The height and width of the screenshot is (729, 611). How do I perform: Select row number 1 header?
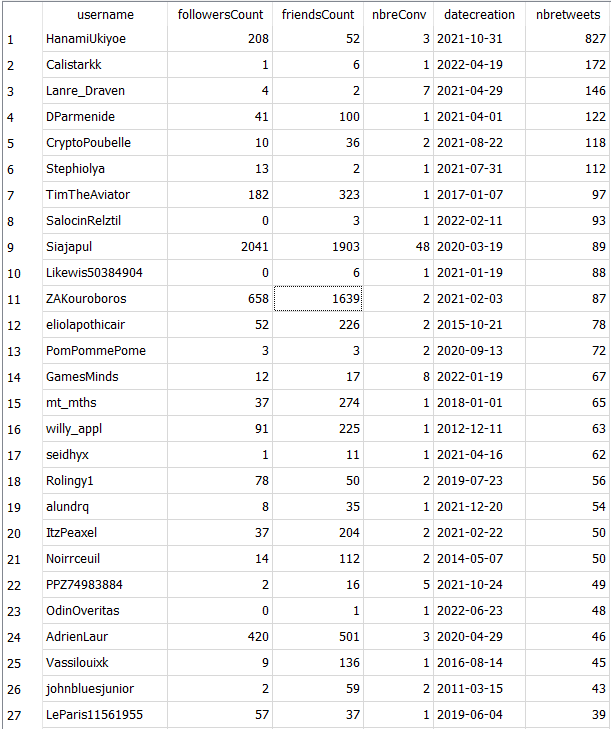tap(11, 39)
